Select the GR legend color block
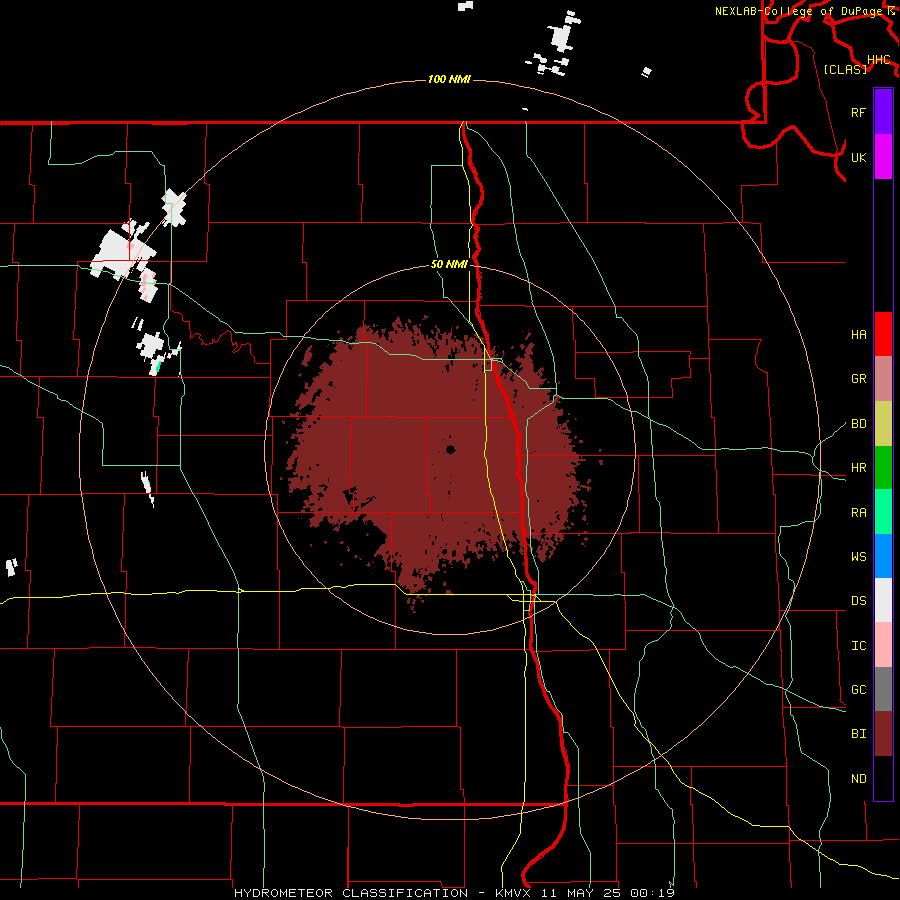Viewport: 900px width, 900px height. (883, 379)
